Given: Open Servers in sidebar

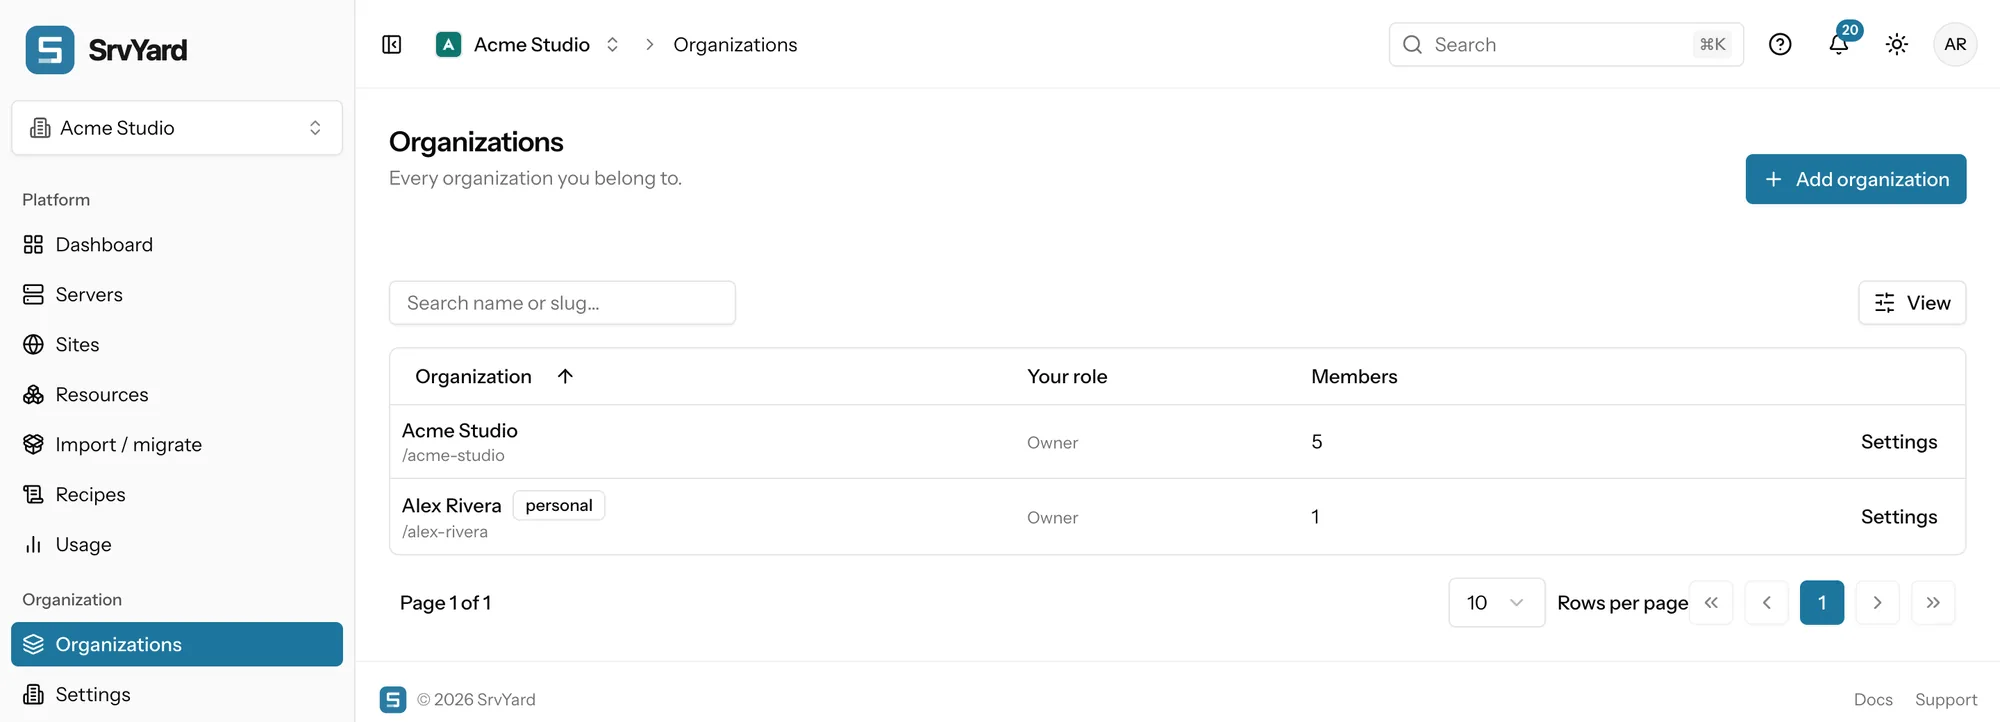Looking at the screenshot, I should pos(177,294).
